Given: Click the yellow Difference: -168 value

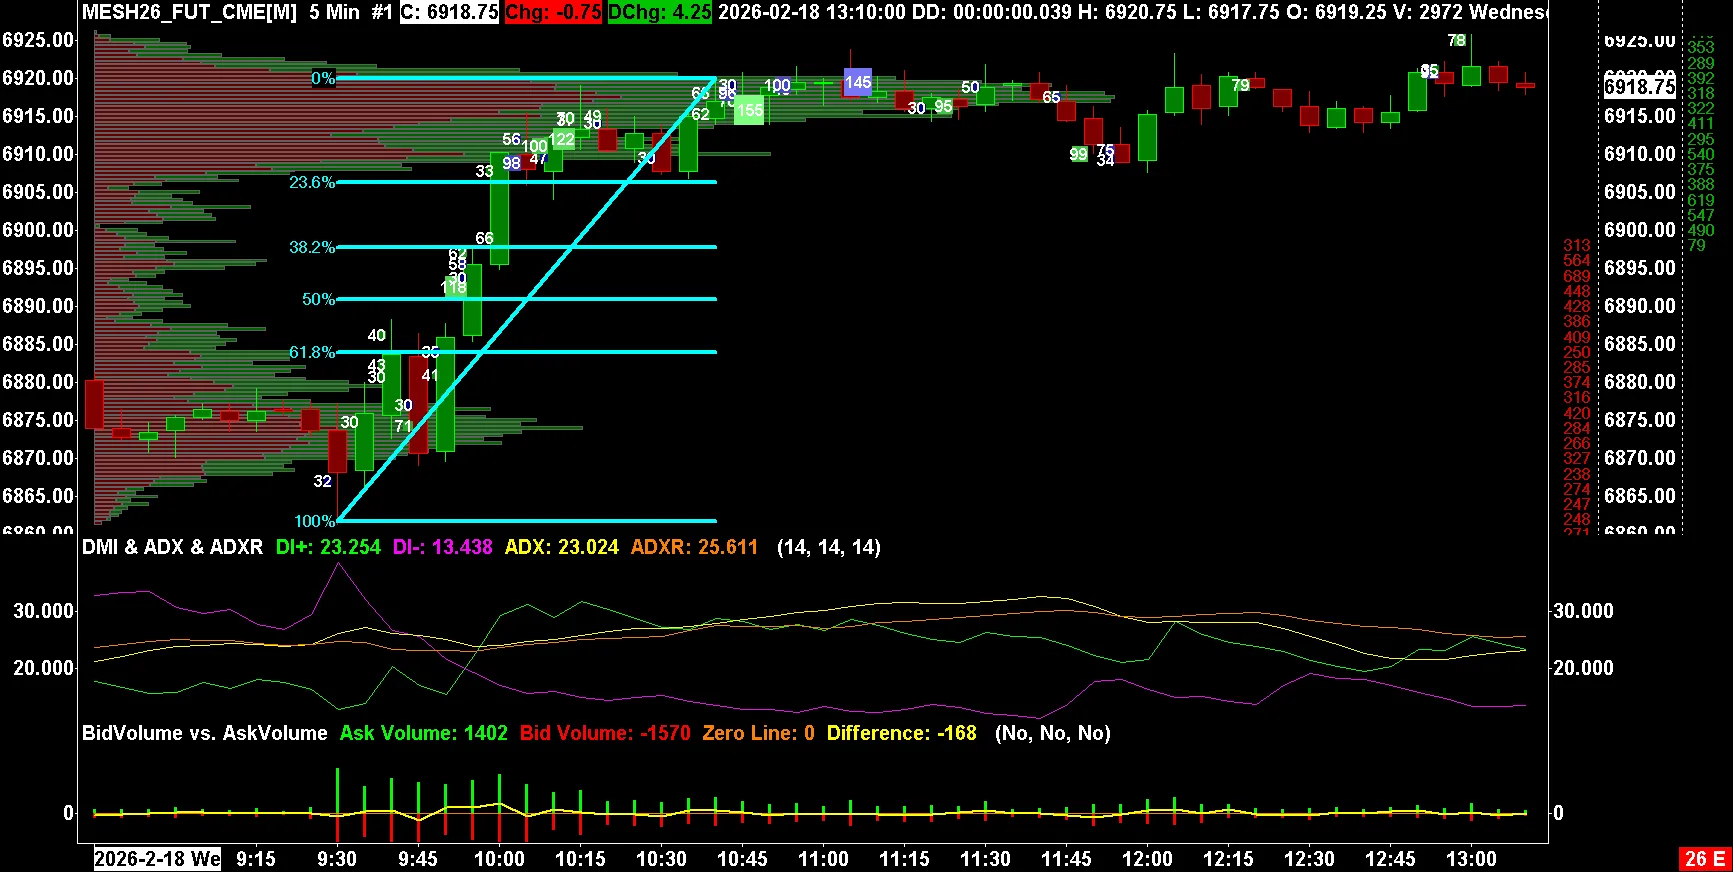Looking at the screenshot, I should point(901,733).
